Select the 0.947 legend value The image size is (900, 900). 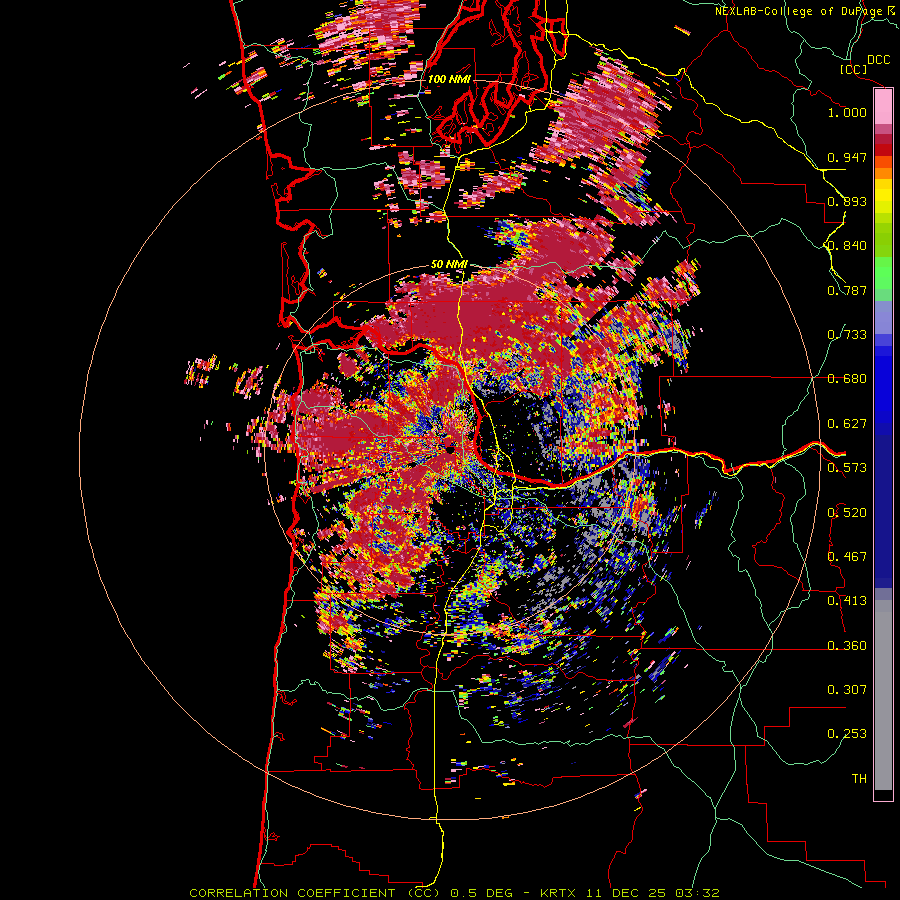(847, 157)
